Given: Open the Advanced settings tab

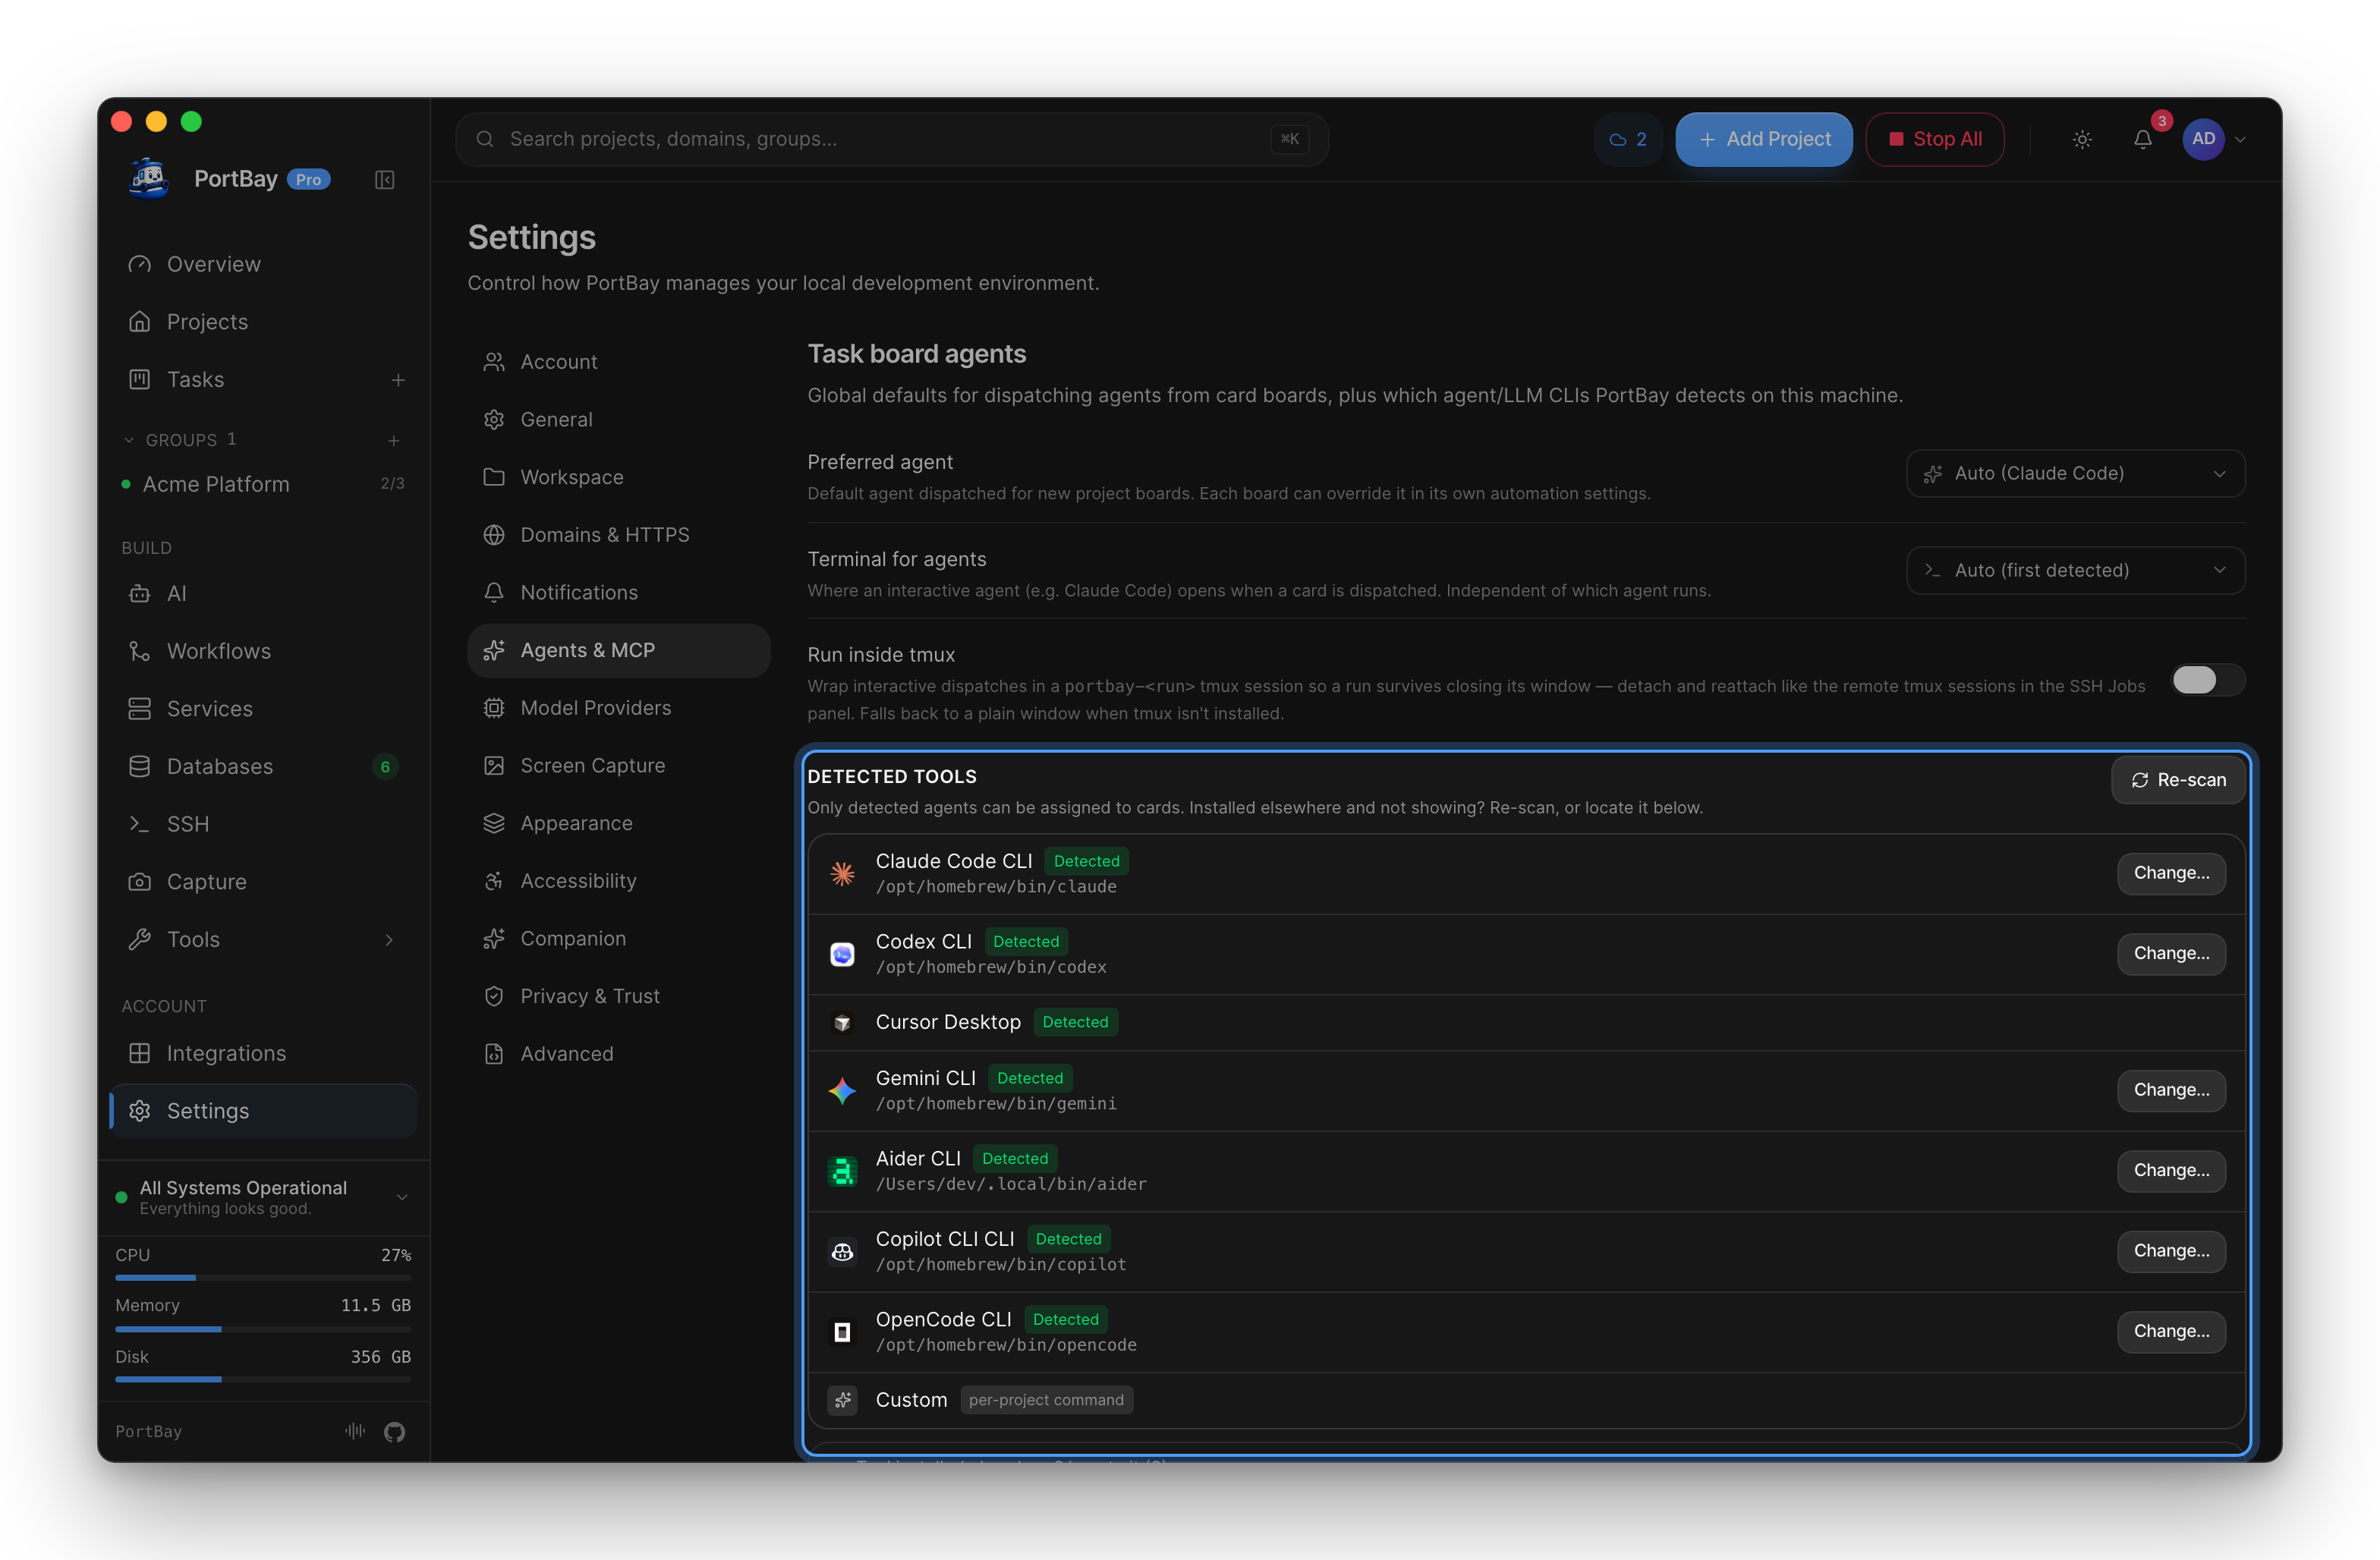Looking at the screenshot, I should click(618, 1054).
